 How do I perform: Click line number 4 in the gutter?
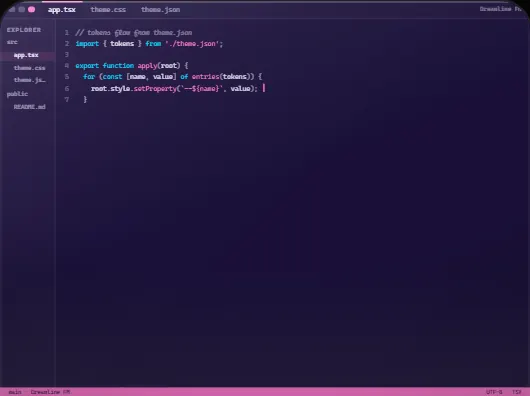click(x=67, y=66)
